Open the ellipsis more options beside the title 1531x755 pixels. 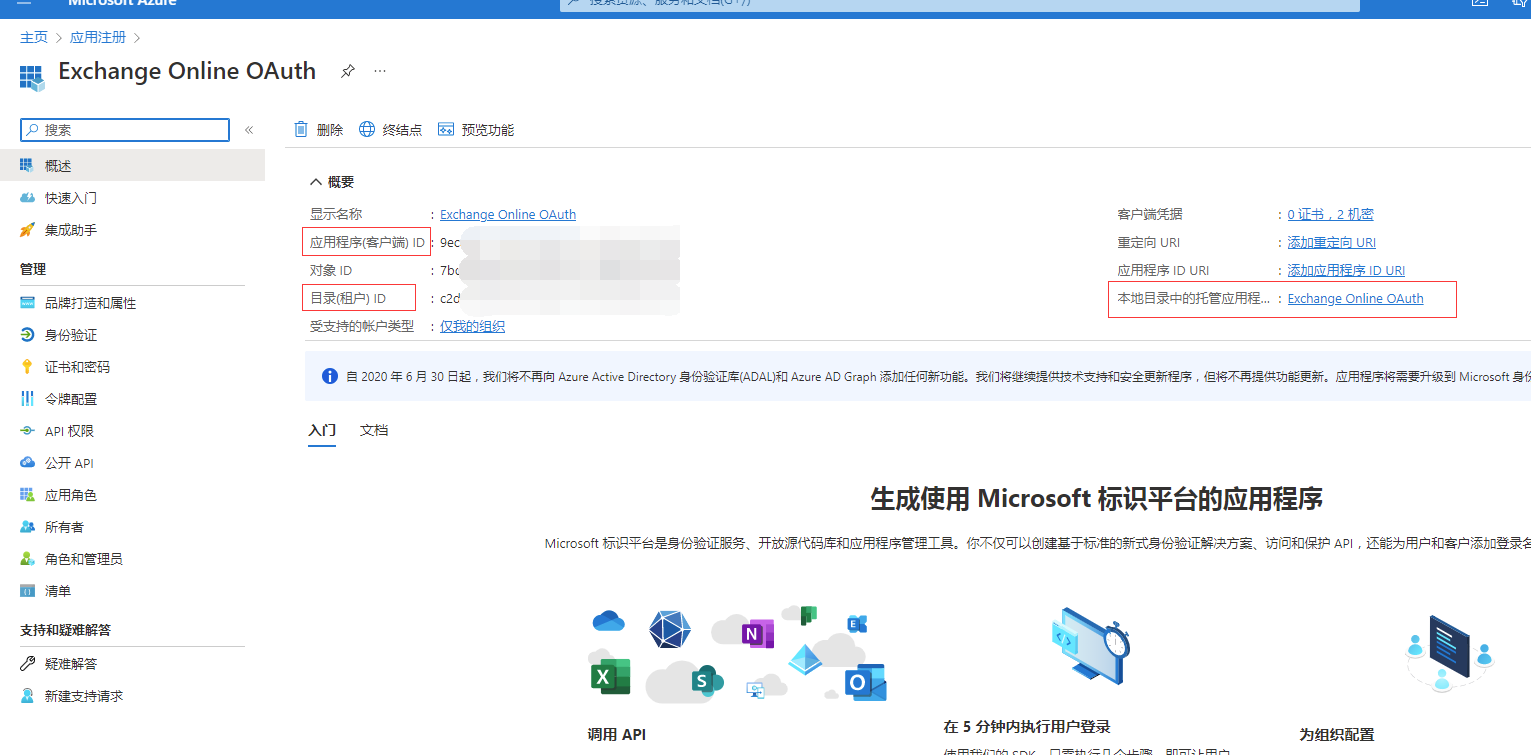[x=380, y=71]
